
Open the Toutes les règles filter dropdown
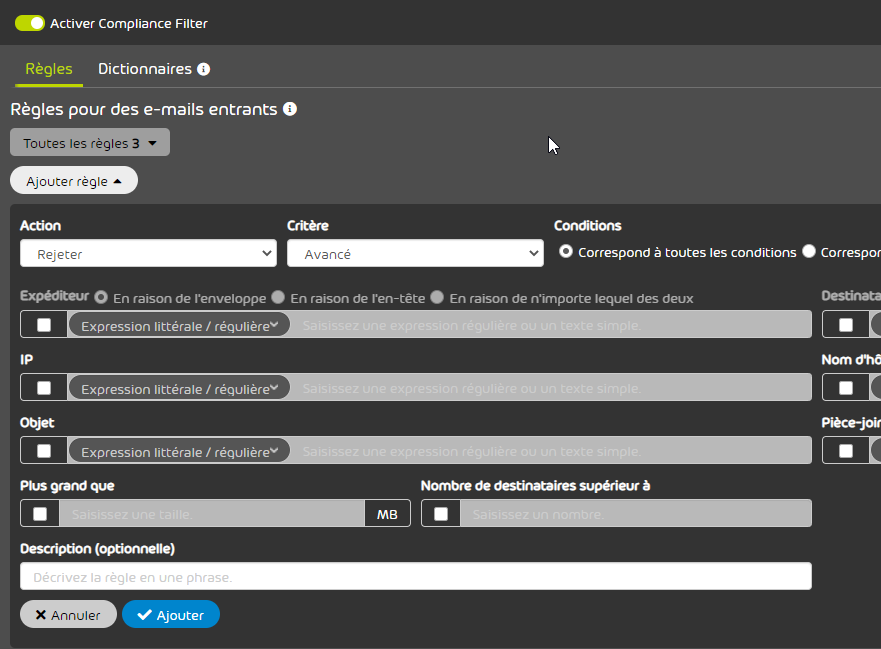[x=90, y=143]
